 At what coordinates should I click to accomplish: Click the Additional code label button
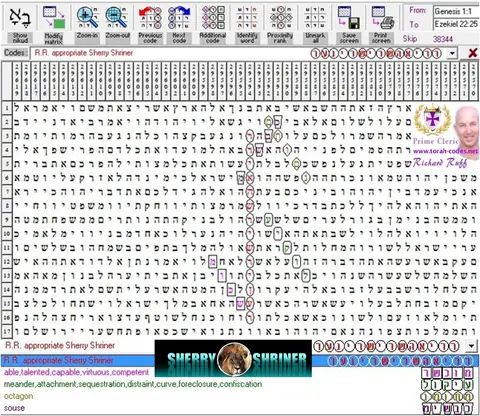tap(213, 38)
